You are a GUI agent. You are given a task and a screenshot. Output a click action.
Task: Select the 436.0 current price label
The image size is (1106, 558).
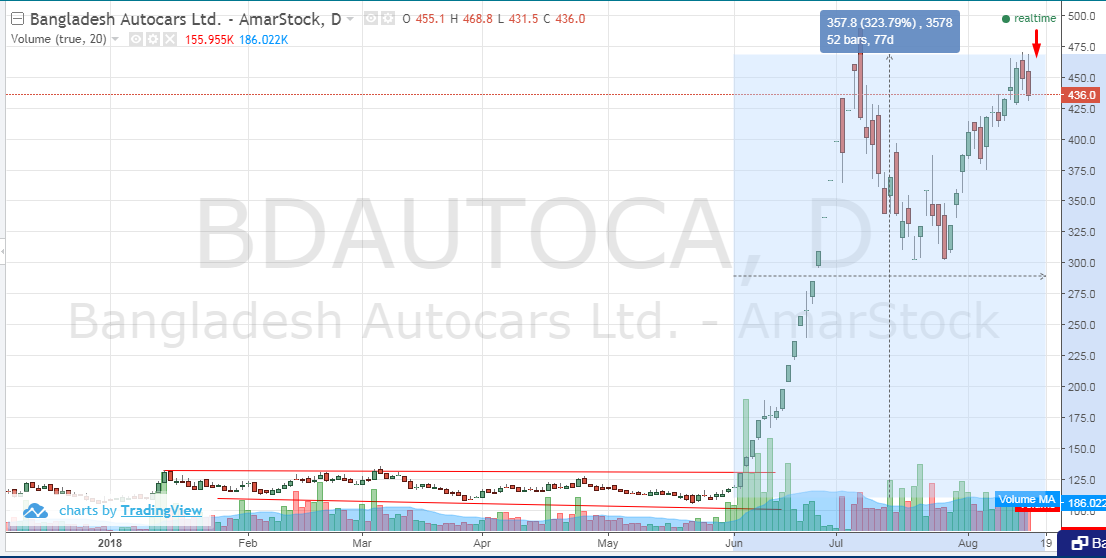click(x=1081, y=95)
